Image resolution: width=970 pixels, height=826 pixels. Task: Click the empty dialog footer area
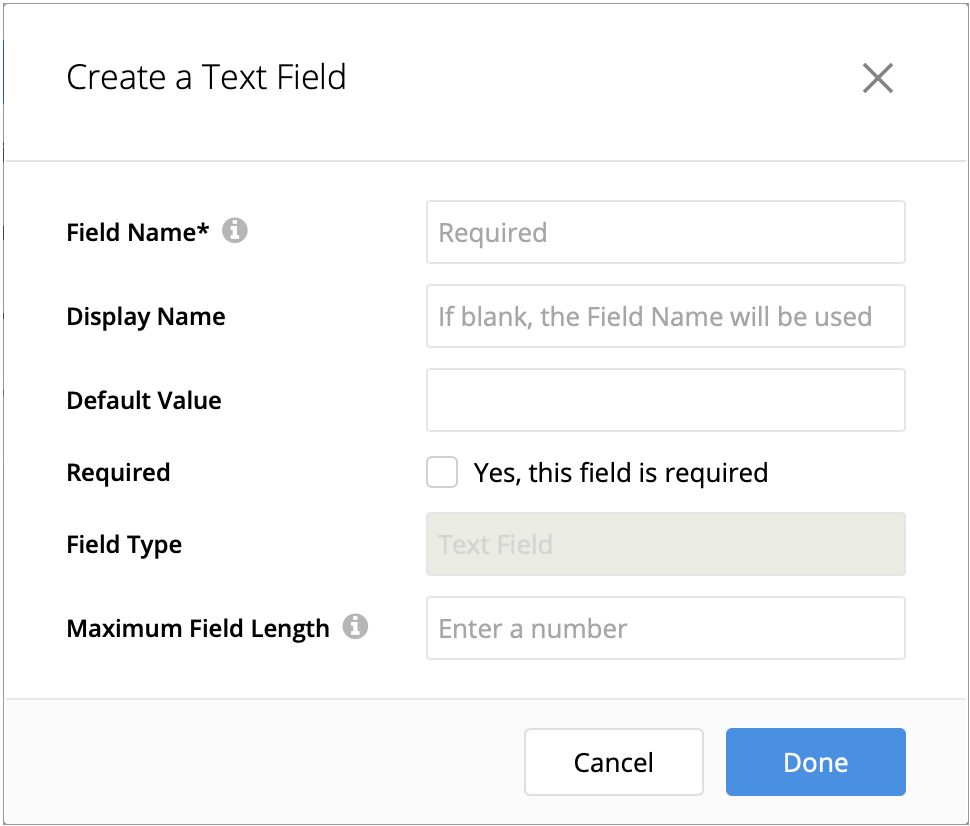(x=260, y=762)
